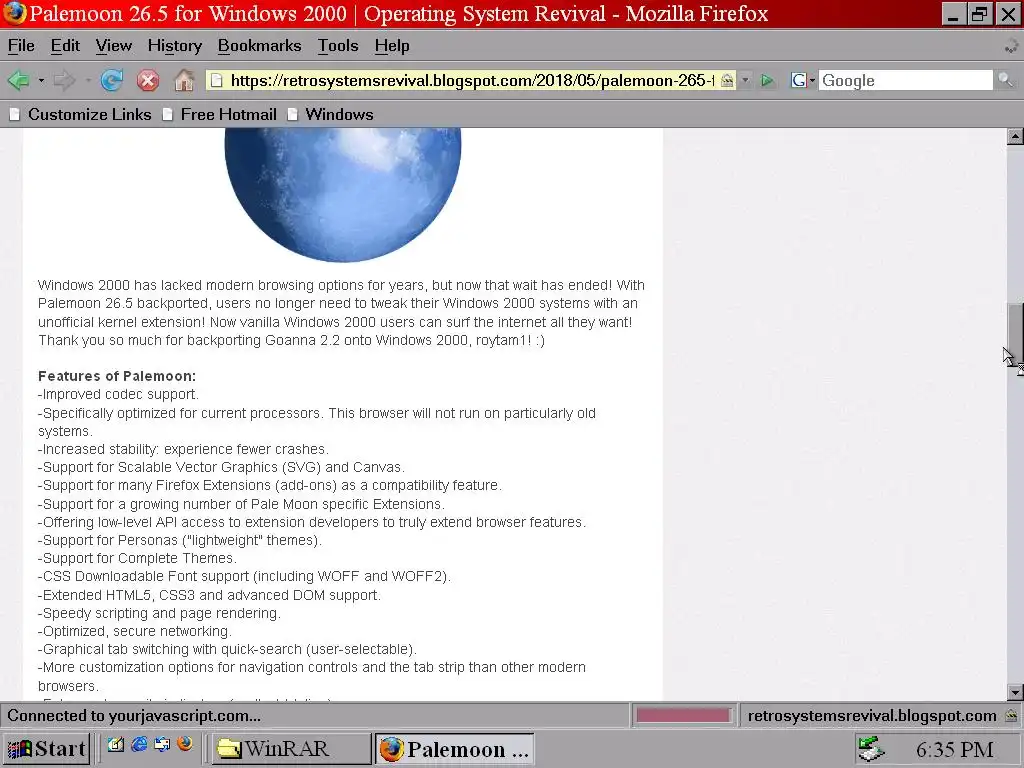Viewport: 1024px width, 768px height.
Task: Click the third quick launch icon (Outlook Express)
Action: click(x=162, y=744)
